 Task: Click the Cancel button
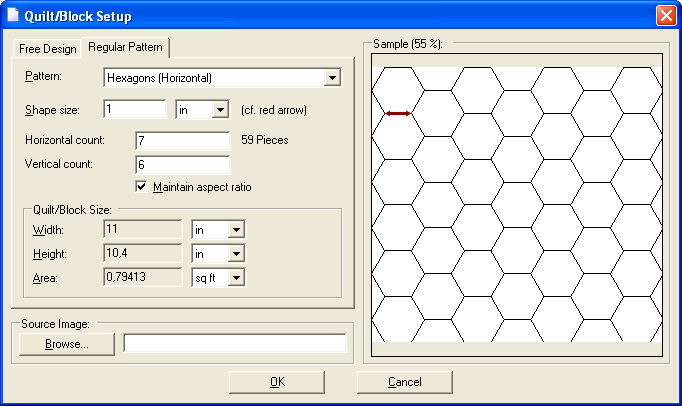405,382
